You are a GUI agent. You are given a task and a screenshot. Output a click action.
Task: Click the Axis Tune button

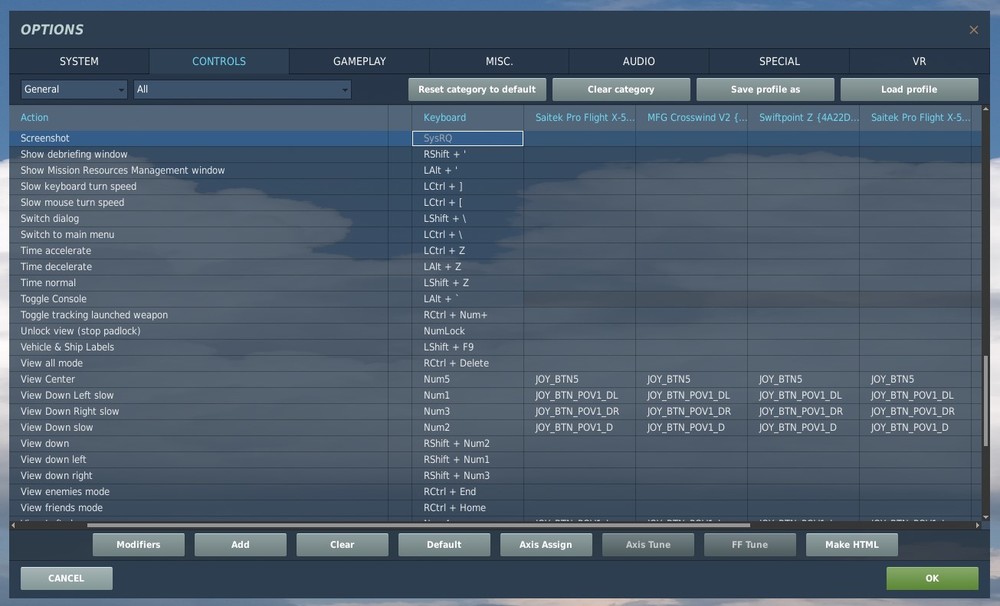(648, 545)
